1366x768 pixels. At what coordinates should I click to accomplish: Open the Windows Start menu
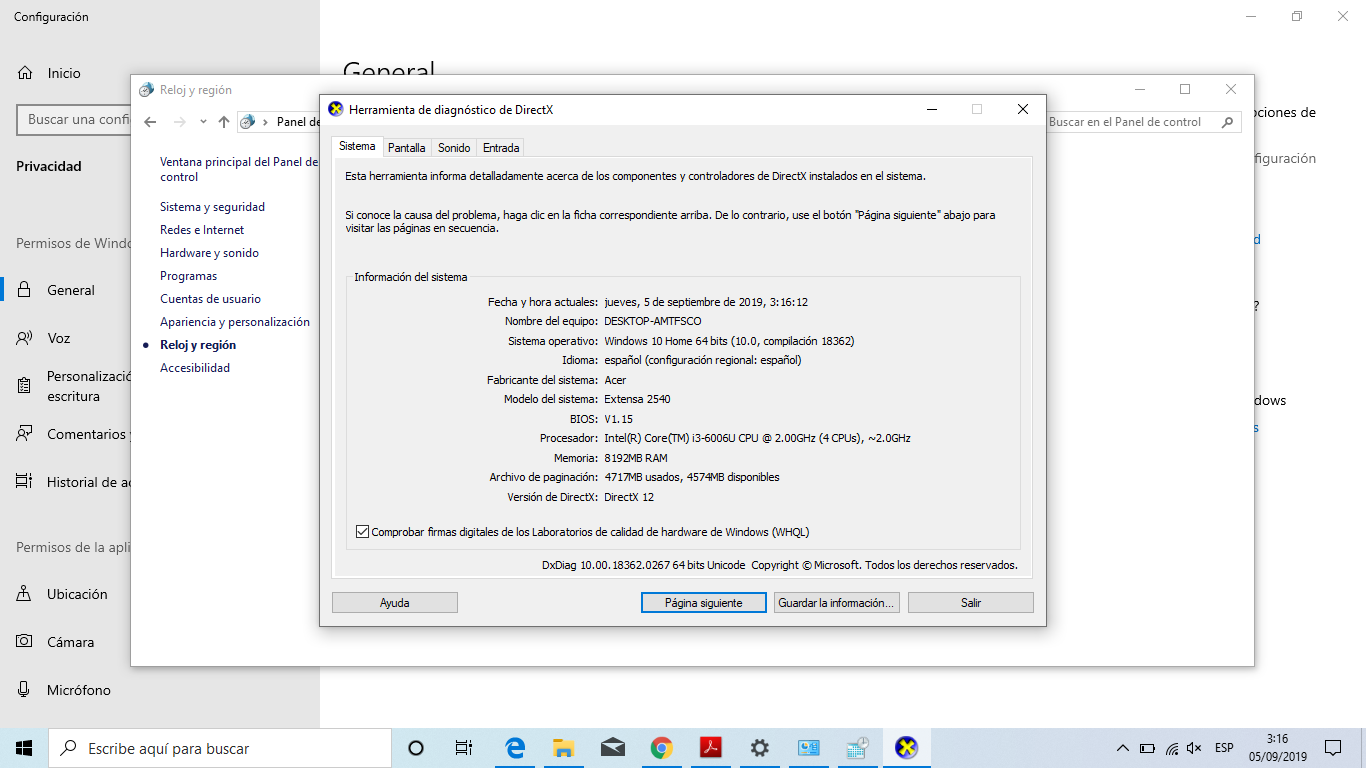click(x=24, y=748)
